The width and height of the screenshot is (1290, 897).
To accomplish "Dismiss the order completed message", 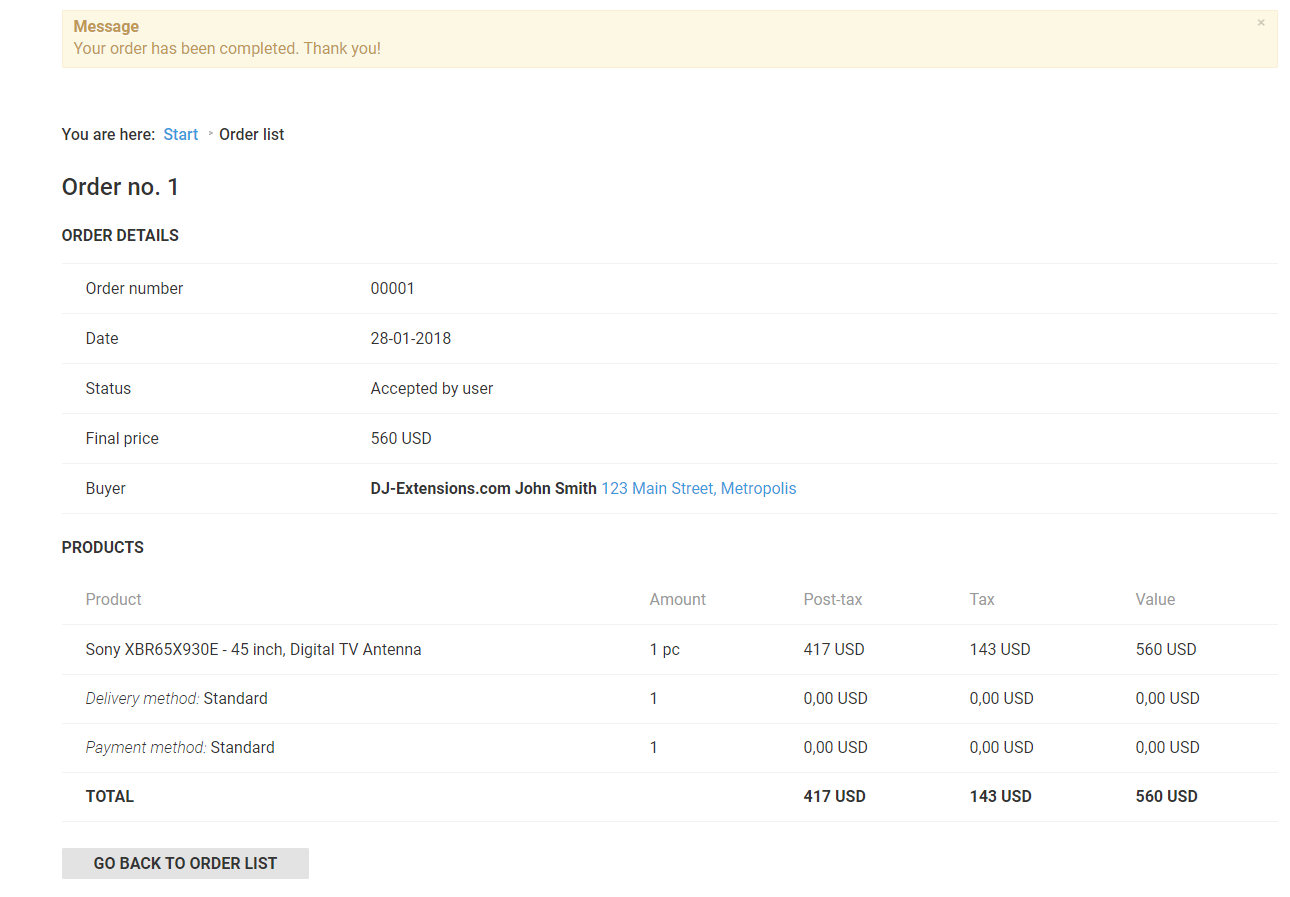I will point(1261,23).
